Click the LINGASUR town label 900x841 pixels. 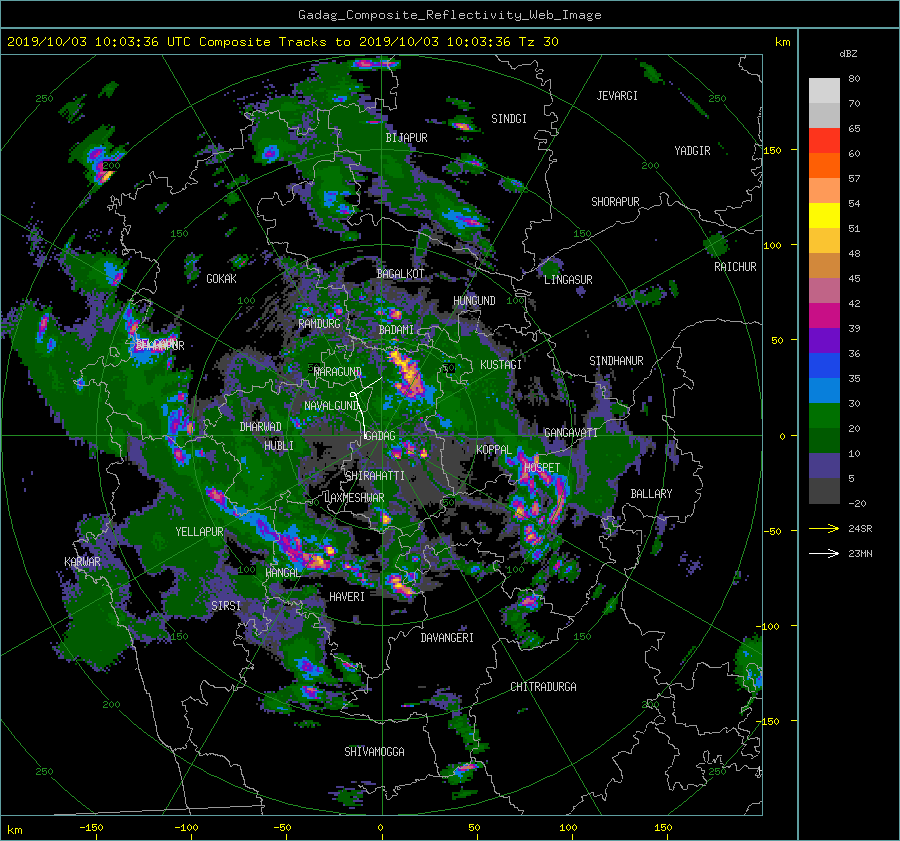point(568,280)
